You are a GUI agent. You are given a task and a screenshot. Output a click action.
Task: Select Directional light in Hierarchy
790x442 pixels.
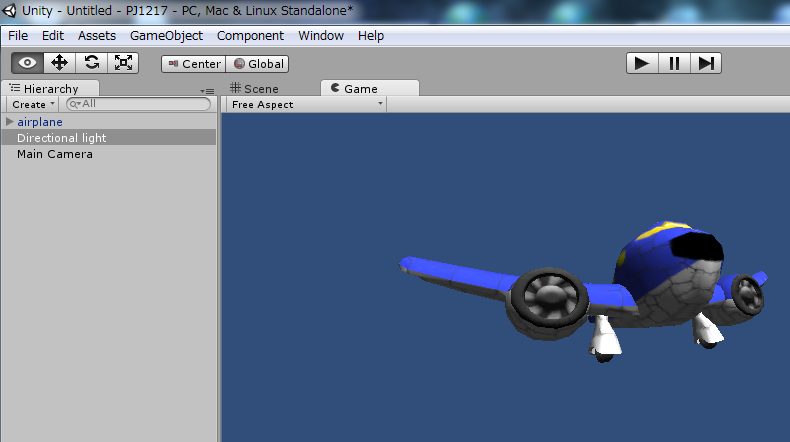point(61,138)
